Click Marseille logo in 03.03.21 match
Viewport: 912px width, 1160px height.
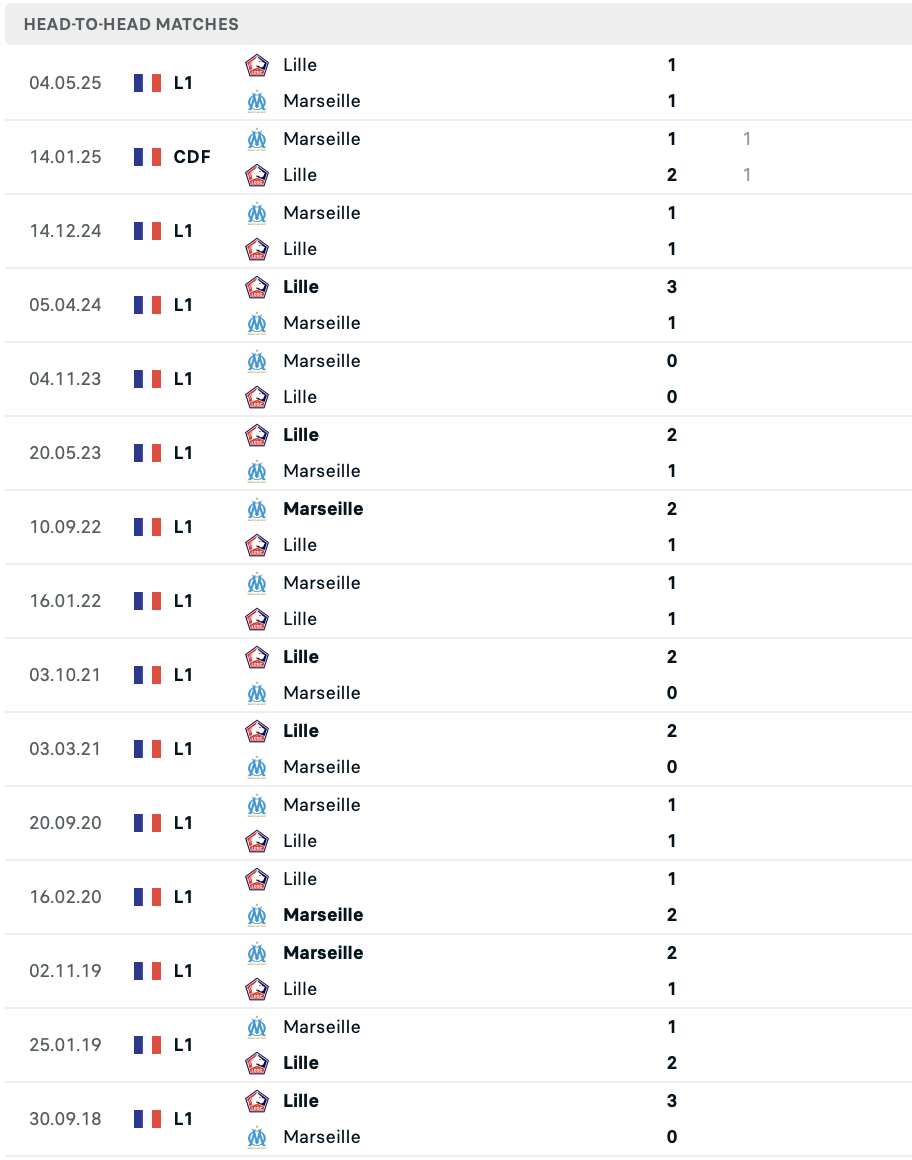click(257, 767)
